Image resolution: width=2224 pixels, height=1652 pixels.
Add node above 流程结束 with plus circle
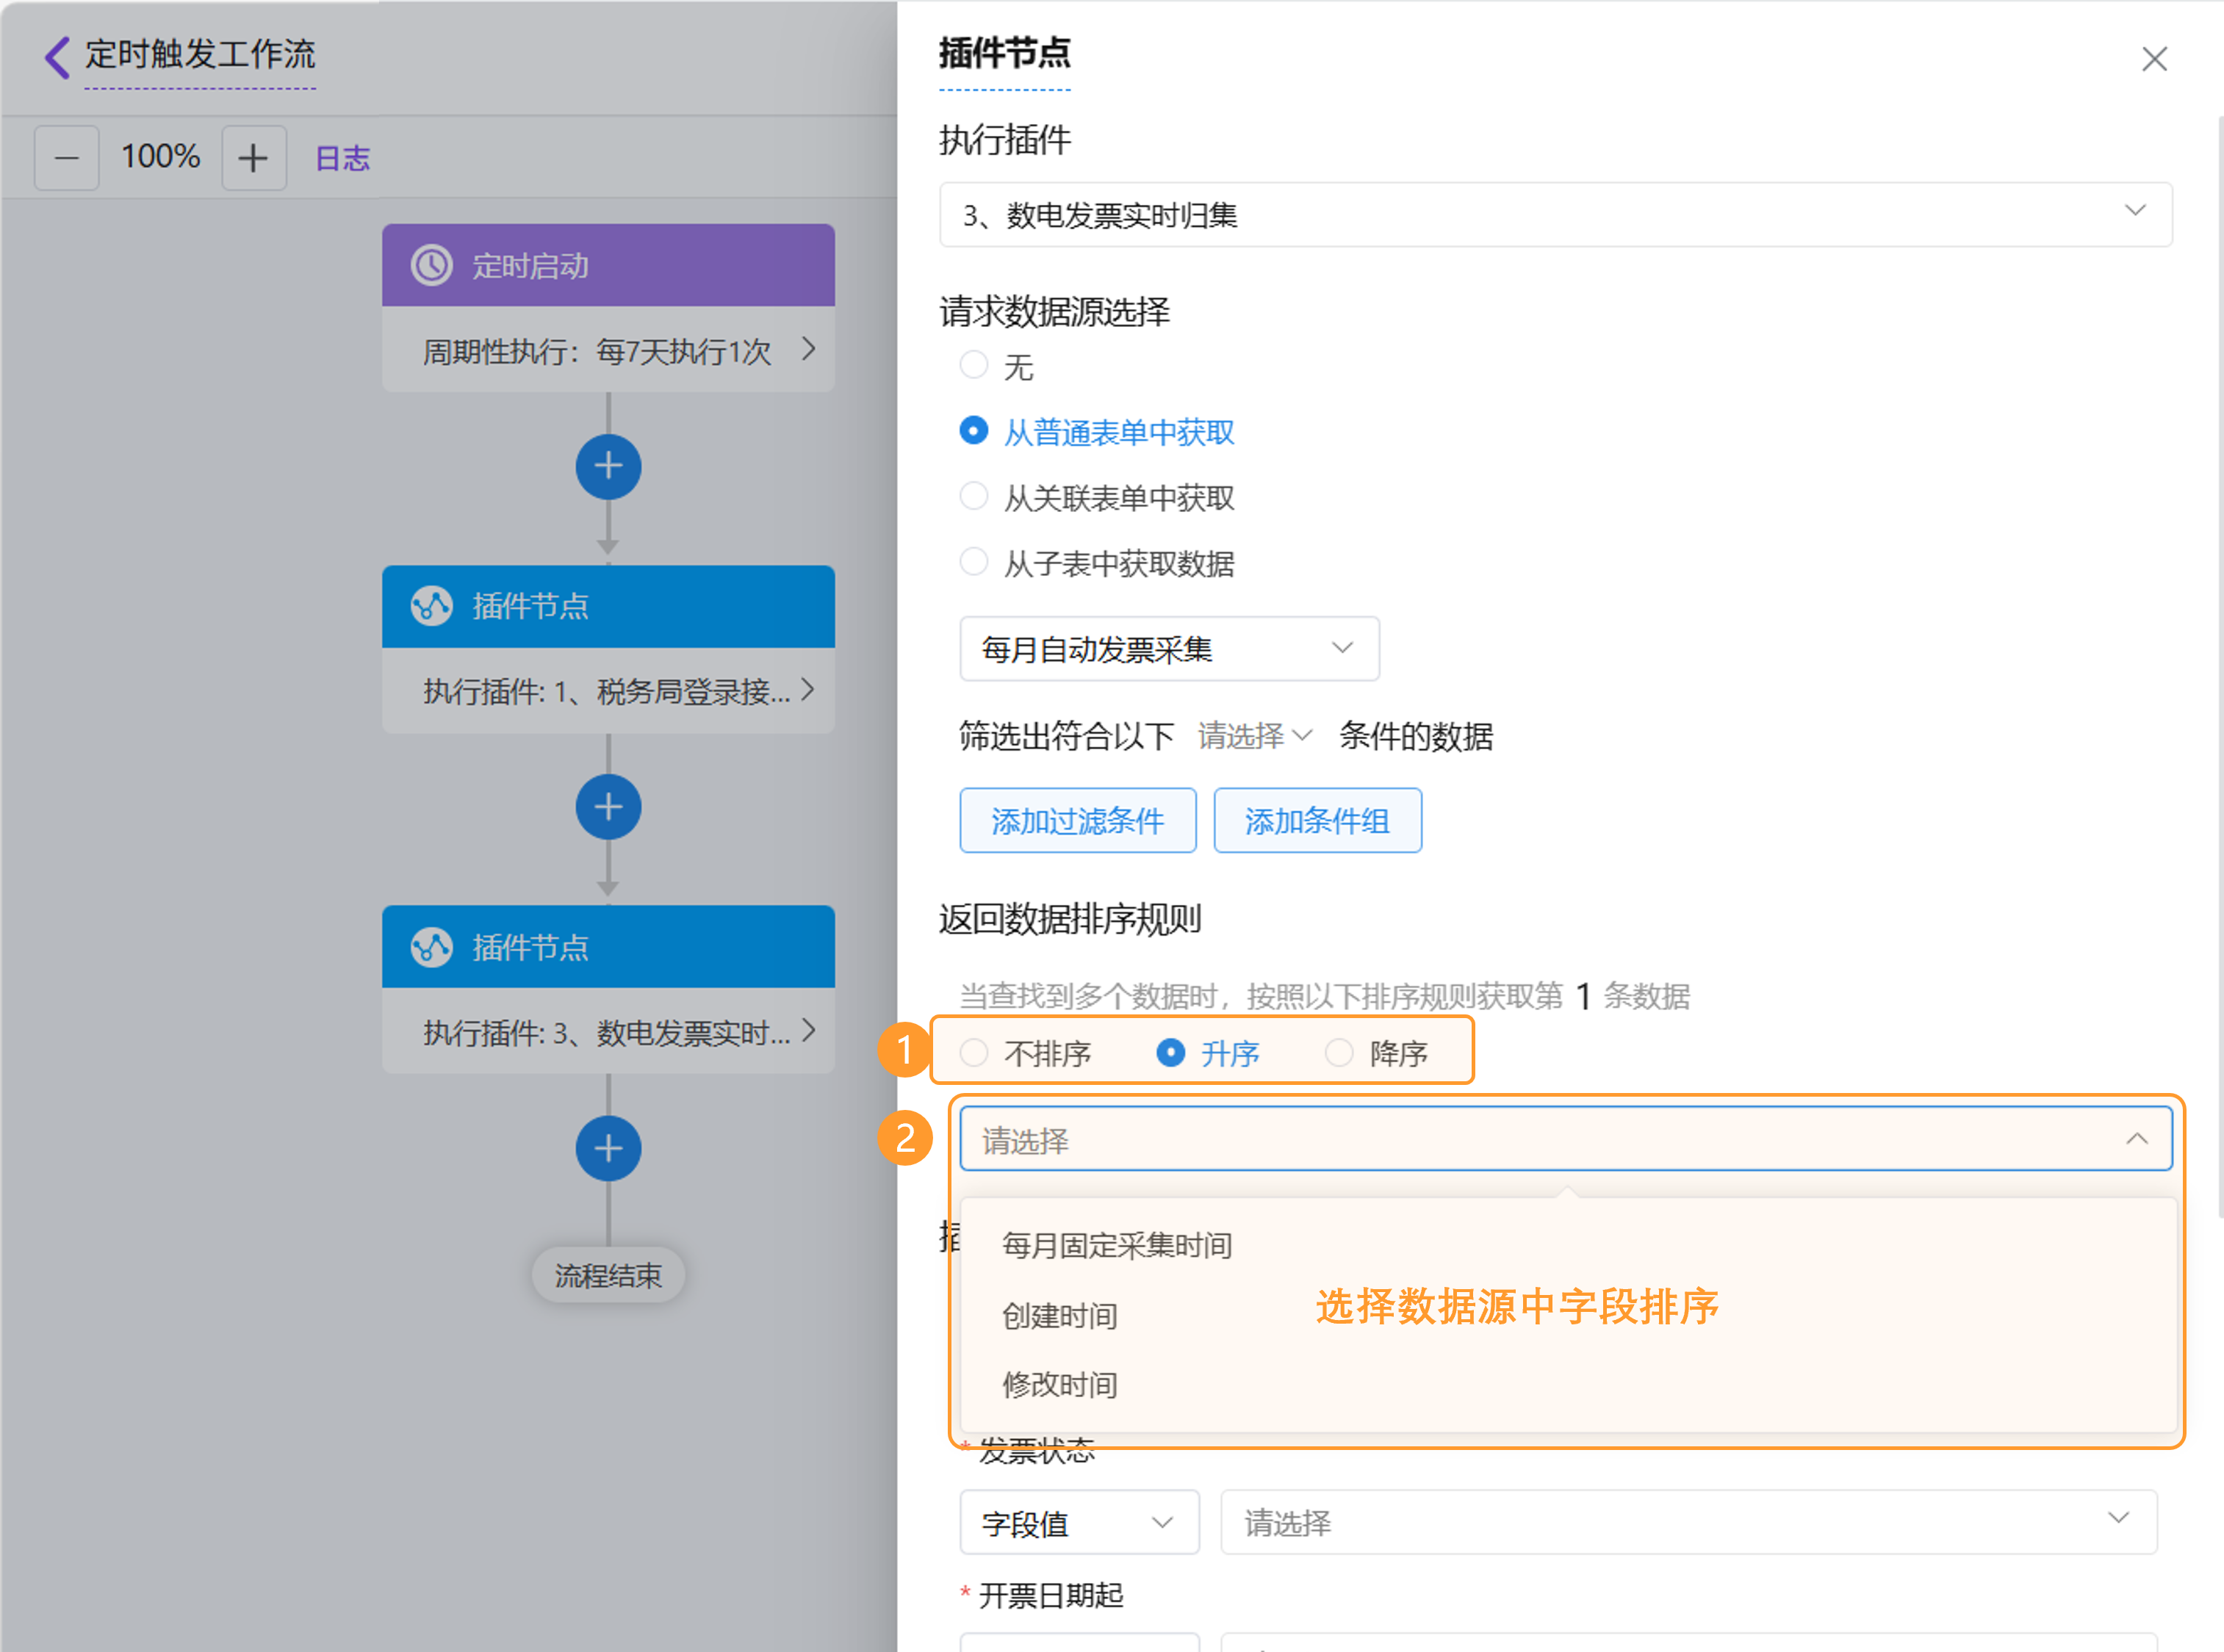tap(608, 1148)
